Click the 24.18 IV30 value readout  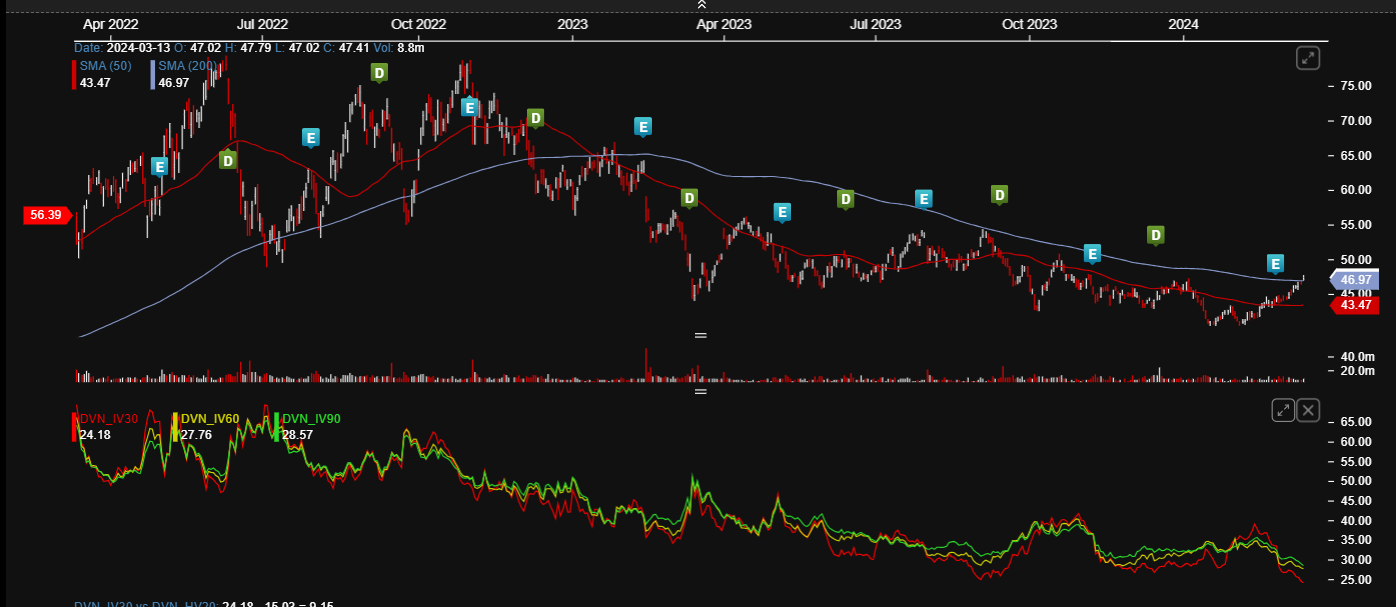pos(95,435)
